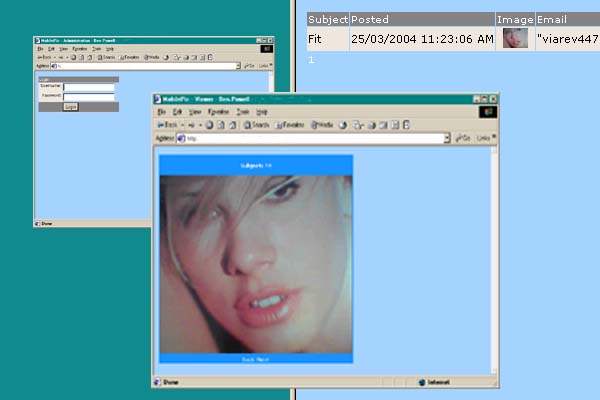
Task: Click Media button in Administration window toolbar
Action: [152, 57]
